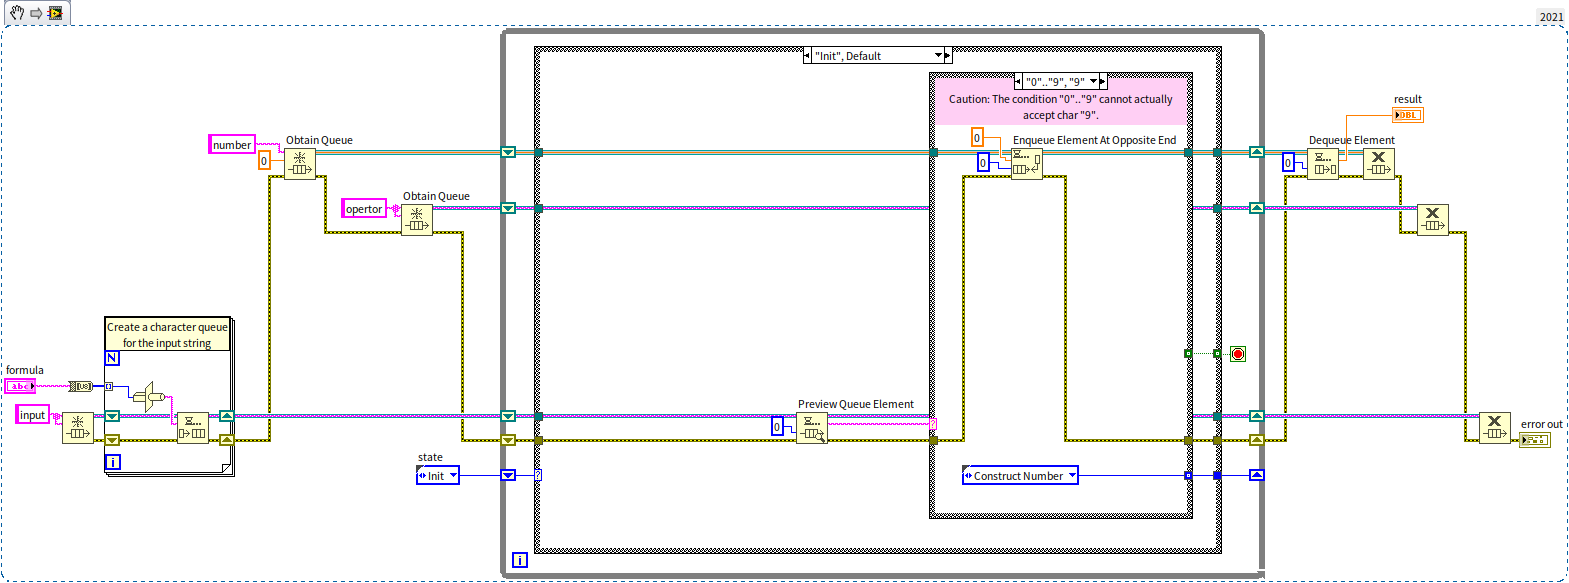The width and height of the screenshot is (1569, 583).
Task: Click the result DBL indicator terminal
Action: click(x=1407, y=115)
